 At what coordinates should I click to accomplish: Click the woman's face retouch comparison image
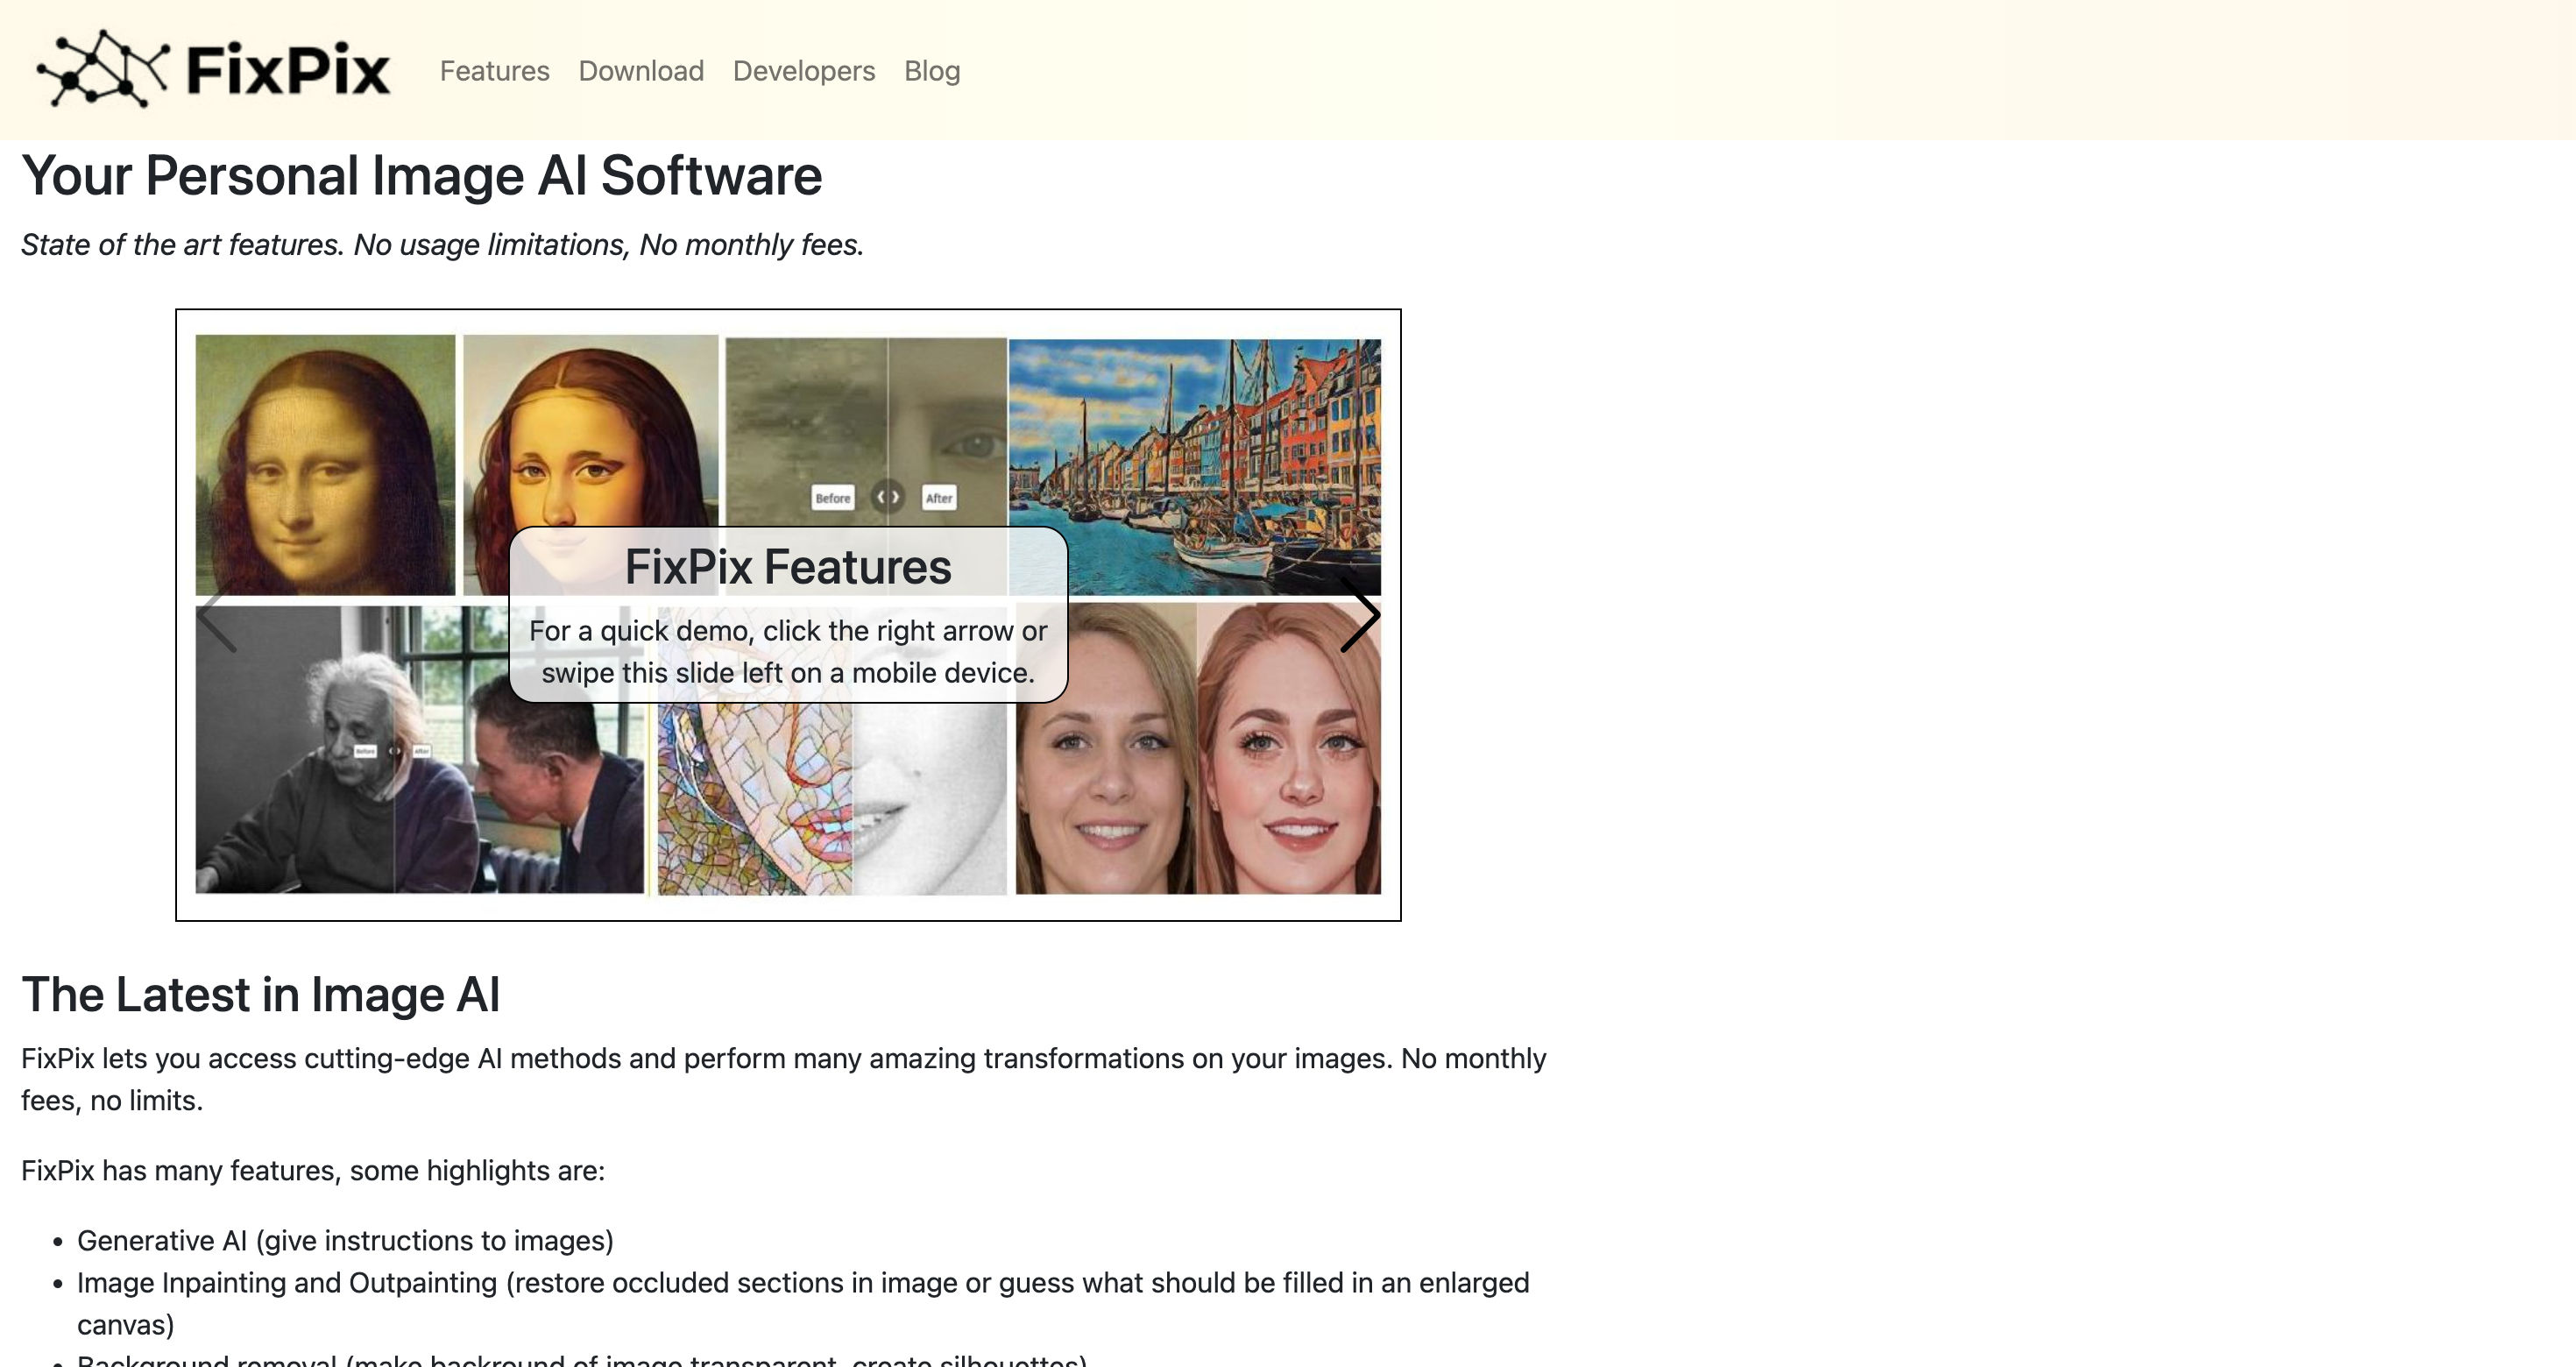tap(1198, 748)
